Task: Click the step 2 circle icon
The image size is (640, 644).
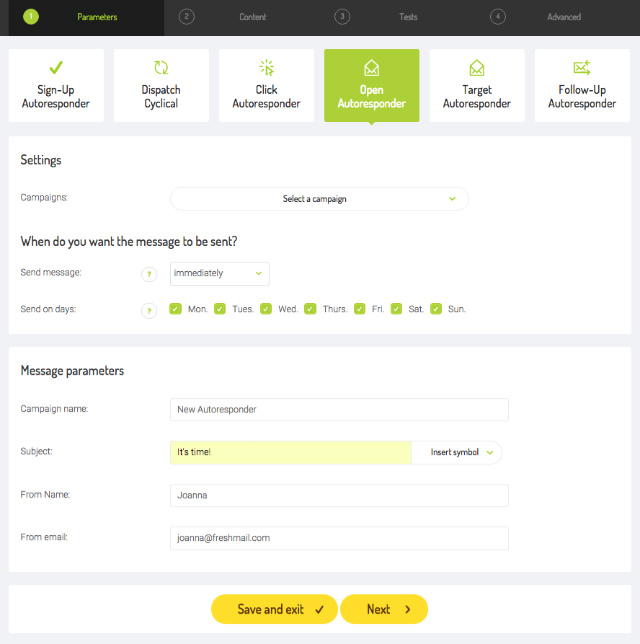Action: click(x=186, y=17)
